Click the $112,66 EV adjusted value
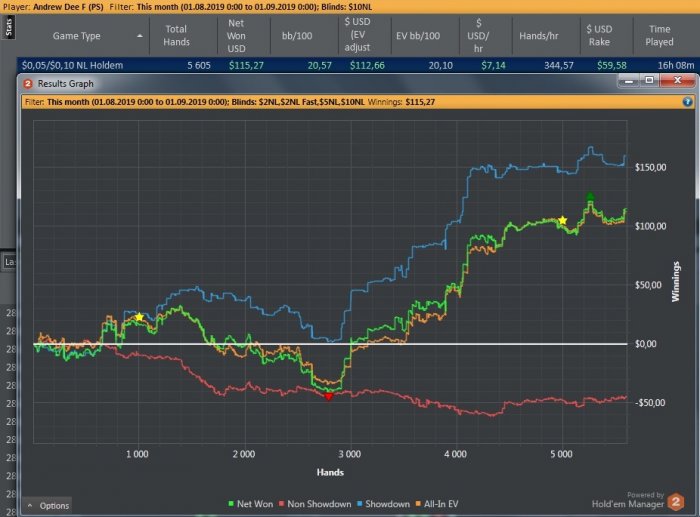 (x=367, y=66)
